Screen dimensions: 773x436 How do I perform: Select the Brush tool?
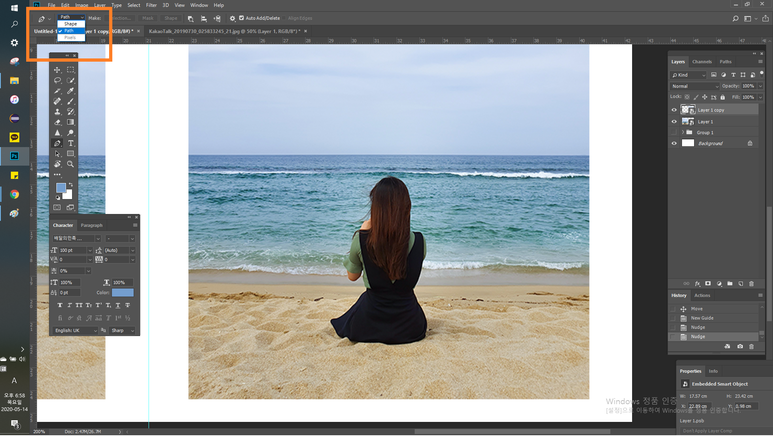tap(70, 101)
